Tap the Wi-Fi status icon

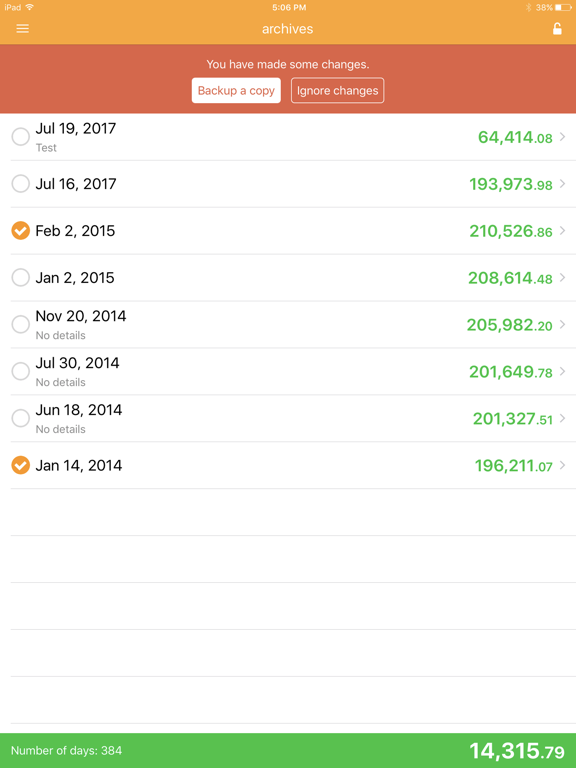(x=30, y=7)
